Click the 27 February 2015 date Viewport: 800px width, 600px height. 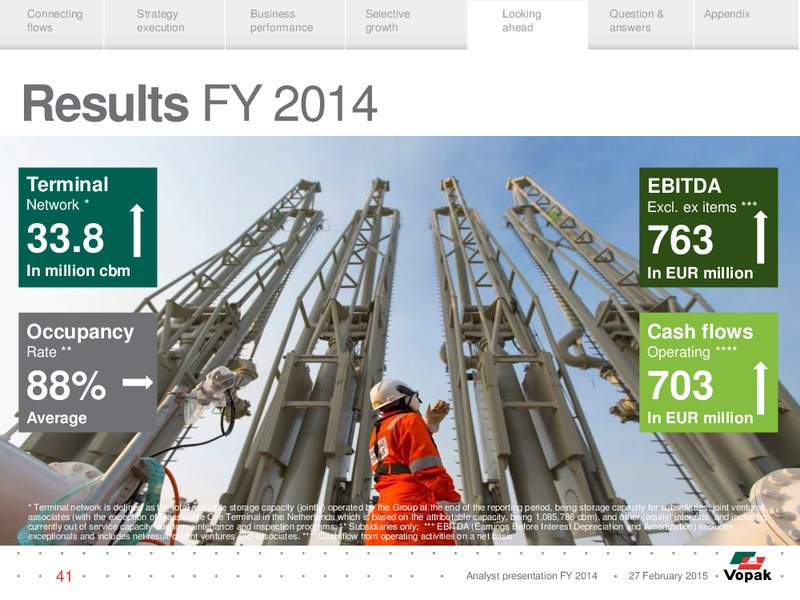click(x=668, y=576)
